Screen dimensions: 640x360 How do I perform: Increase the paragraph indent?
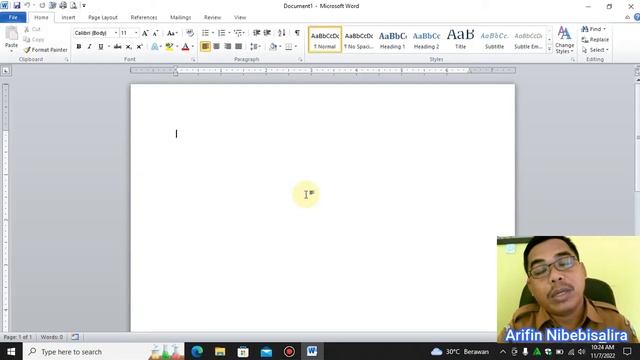[267, 33]
